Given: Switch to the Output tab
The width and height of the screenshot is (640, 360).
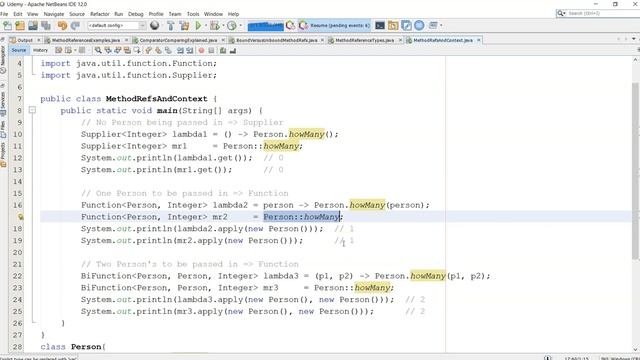Looking at the screenshot, I should pyautogui.click(x=24, y=40).
